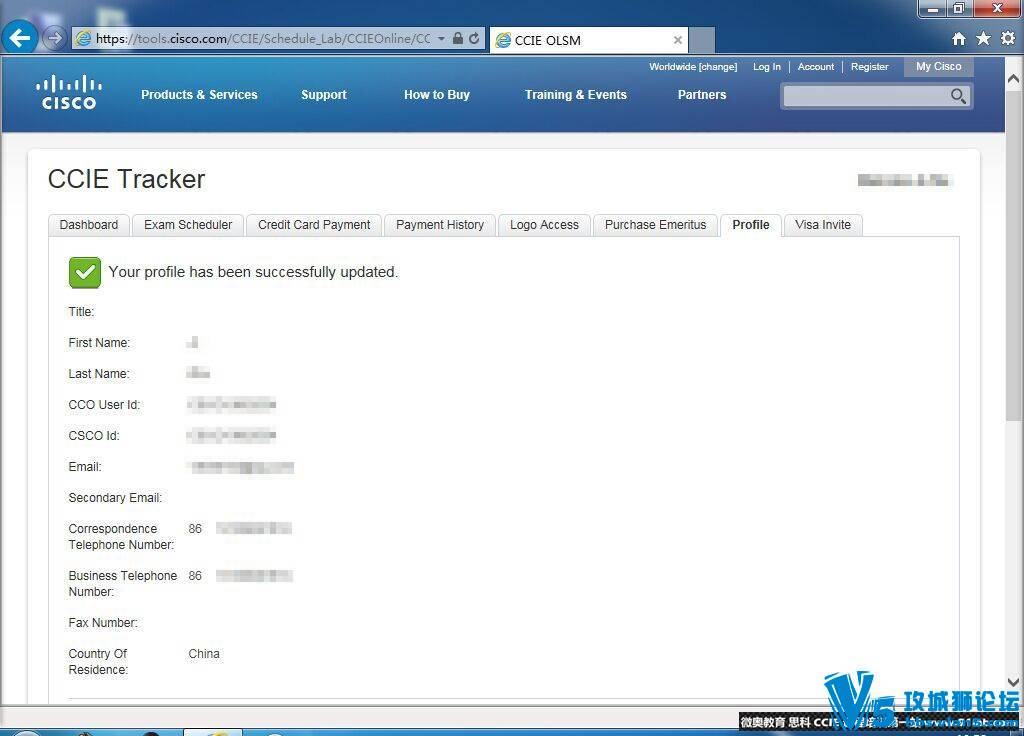Click the Account link
The height and width of the screenshot is (736, 1024).
(x=816, y=67)
